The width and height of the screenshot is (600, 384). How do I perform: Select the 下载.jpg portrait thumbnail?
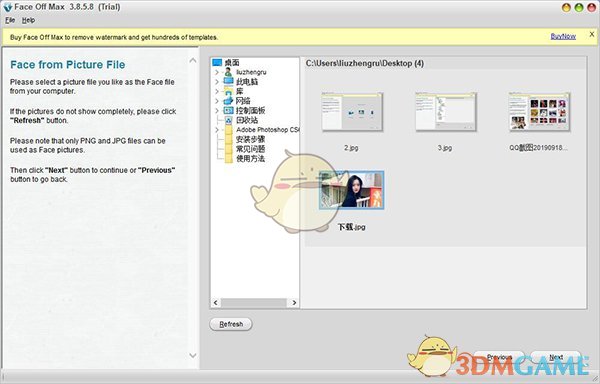point(351,190)
